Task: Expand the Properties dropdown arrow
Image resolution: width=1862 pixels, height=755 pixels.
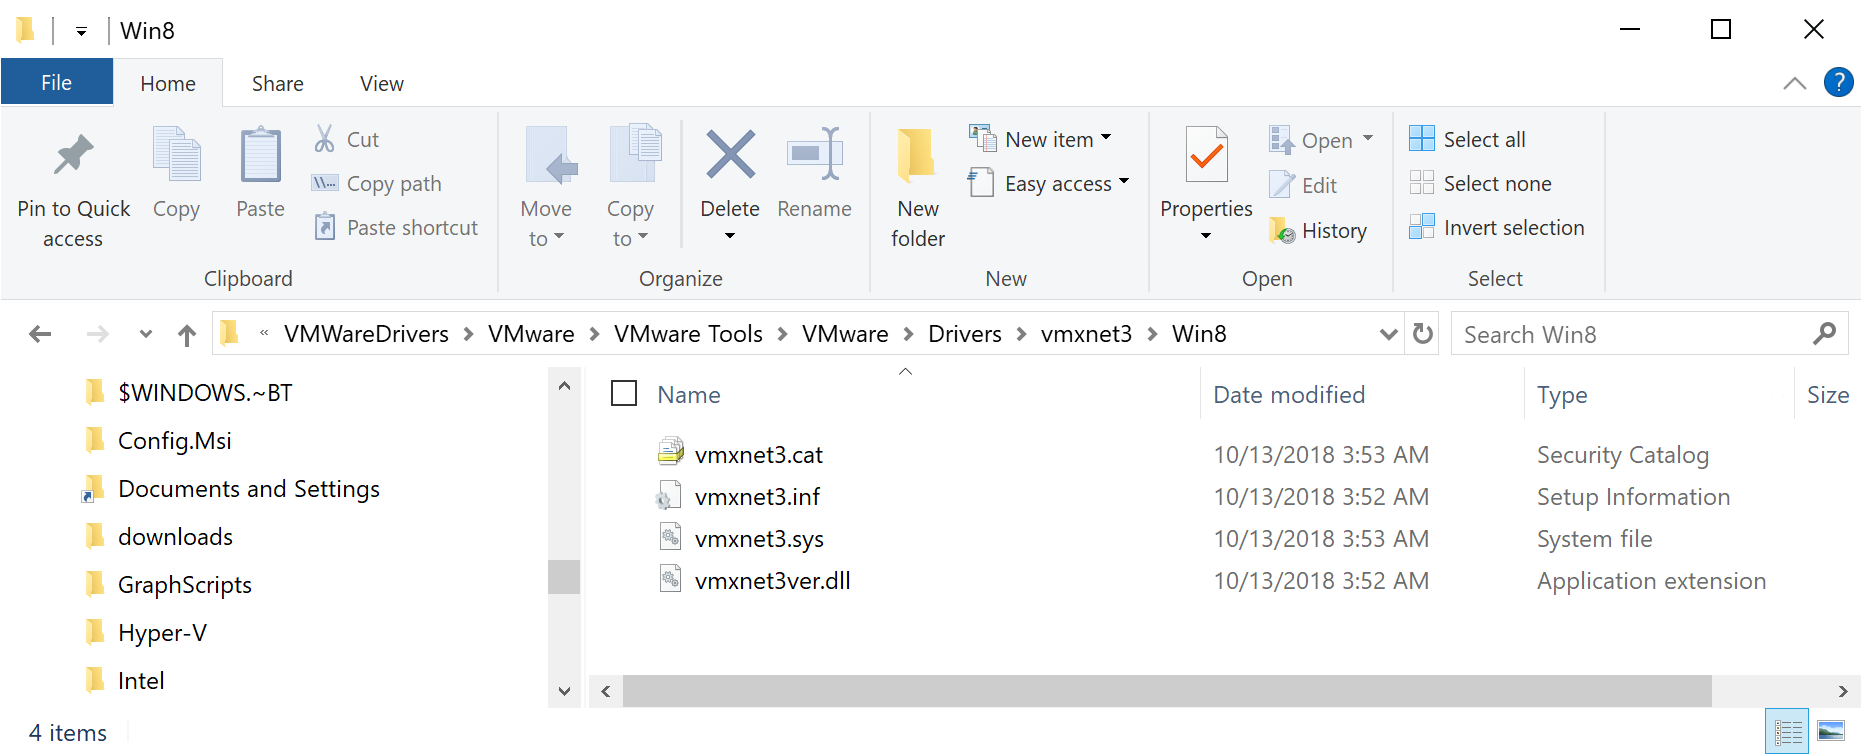Action: [1206, 236]
